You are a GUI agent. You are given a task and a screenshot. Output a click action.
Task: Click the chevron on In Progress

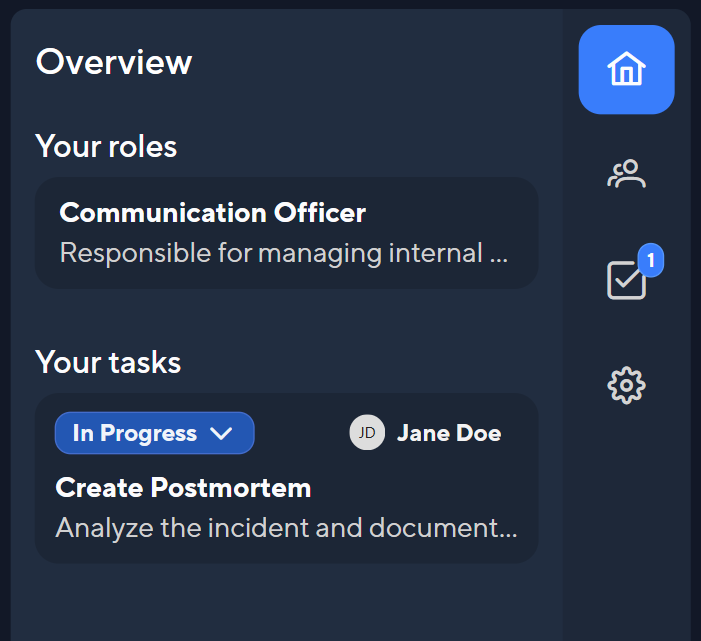(x=221, y=433)
